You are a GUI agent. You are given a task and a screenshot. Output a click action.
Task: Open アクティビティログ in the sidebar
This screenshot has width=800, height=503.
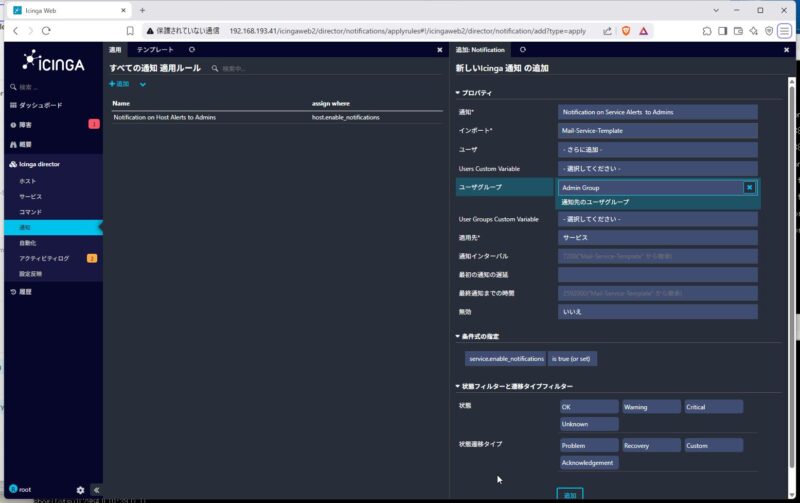tap(44, 259)
